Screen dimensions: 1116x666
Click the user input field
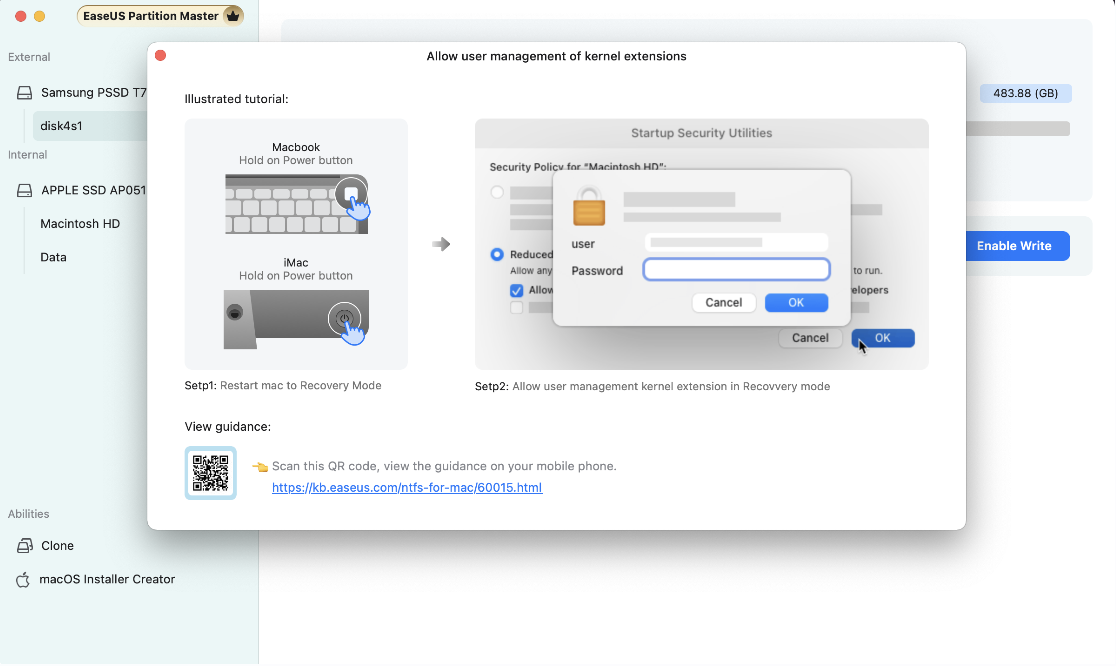[737, 243]
